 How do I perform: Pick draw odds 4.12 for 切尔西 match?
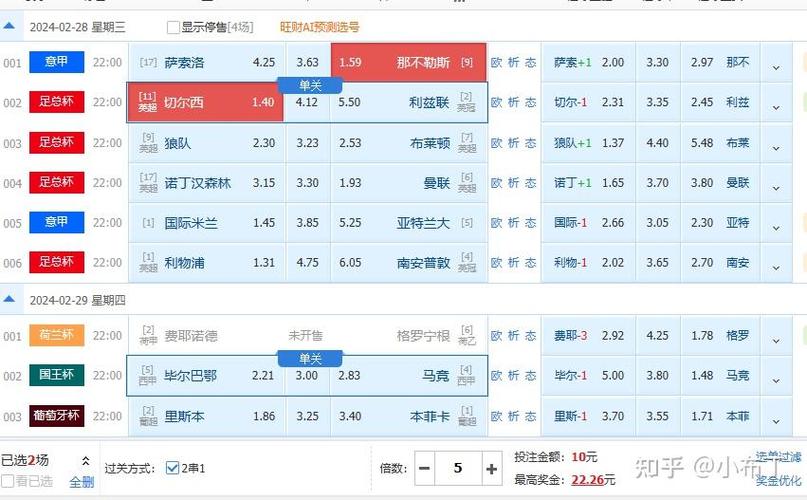pyautogui.click(x=307, y=102)
